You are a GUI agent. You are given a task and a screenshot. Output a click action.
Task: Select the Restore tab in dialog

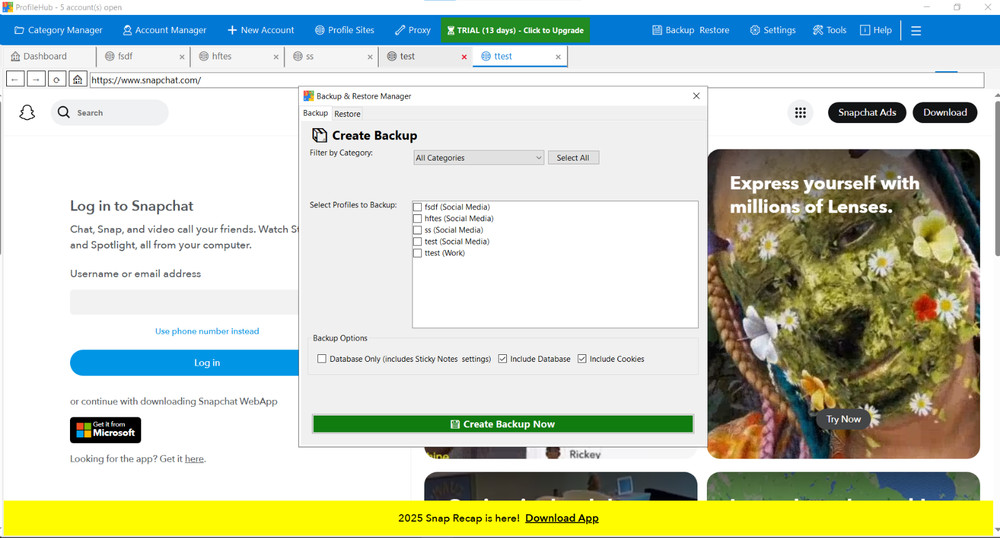coord(347,113)
